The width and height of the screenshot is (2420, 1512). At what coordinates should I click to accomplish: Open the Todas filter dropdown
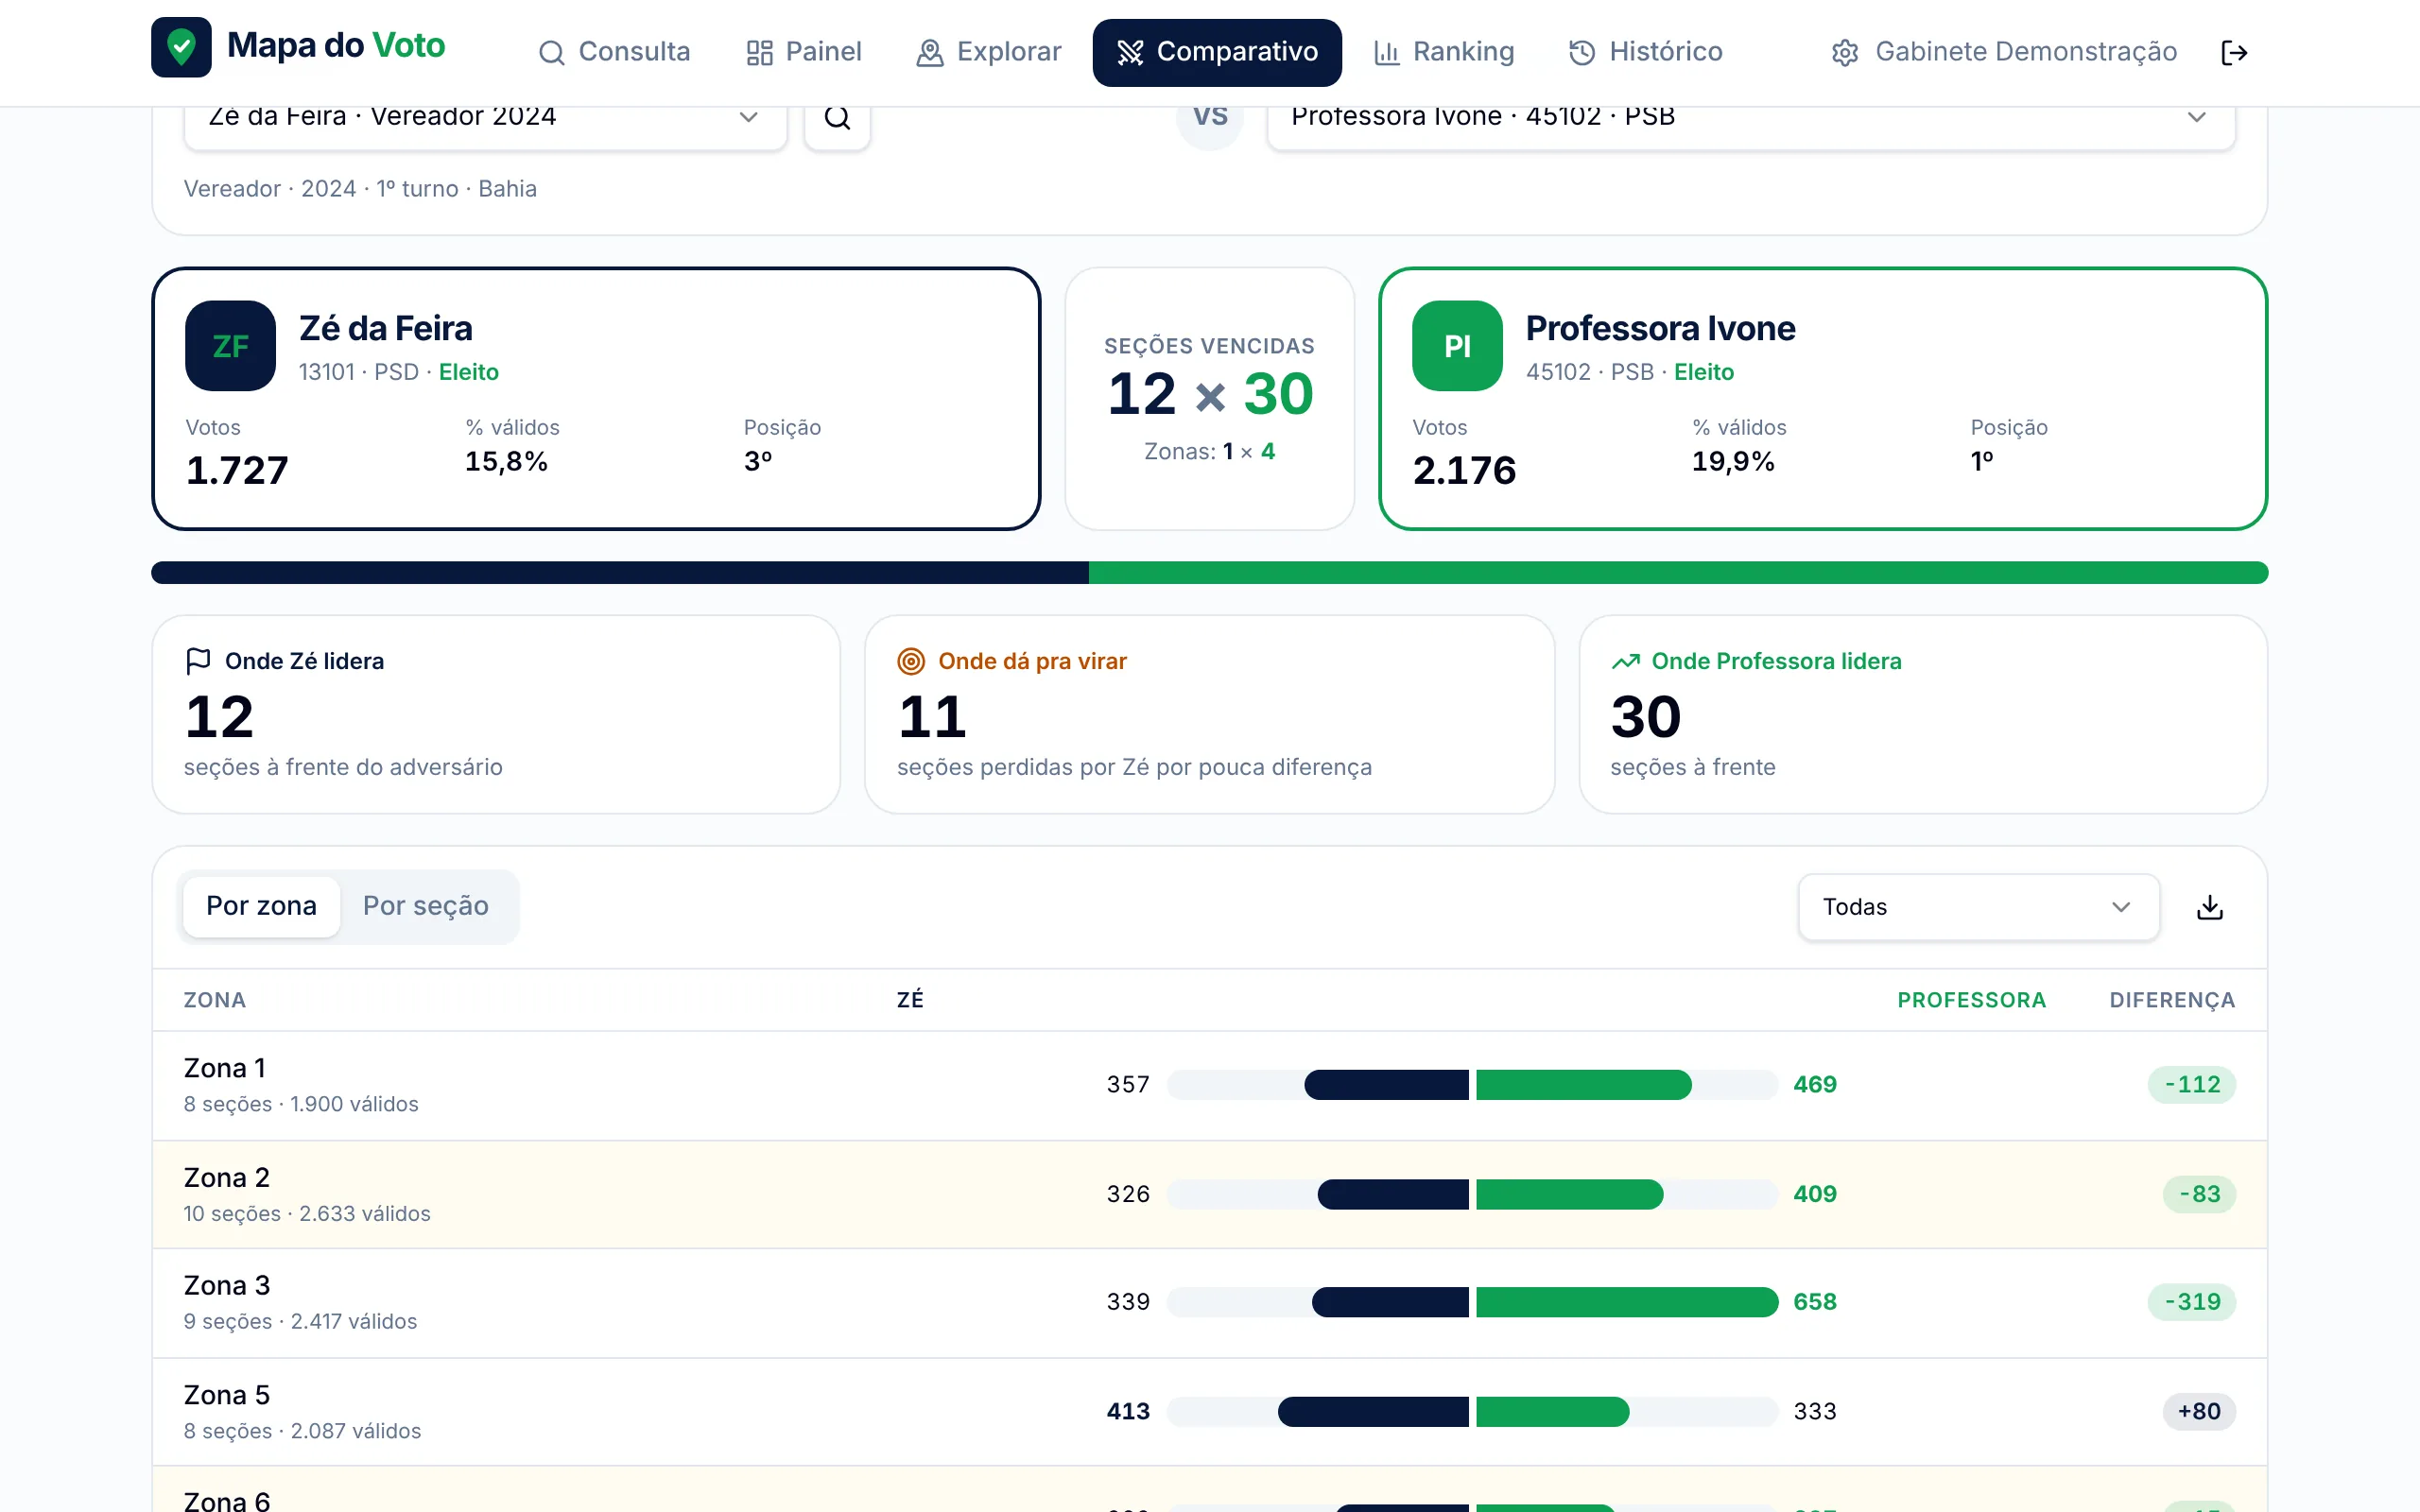(1978, 907)
